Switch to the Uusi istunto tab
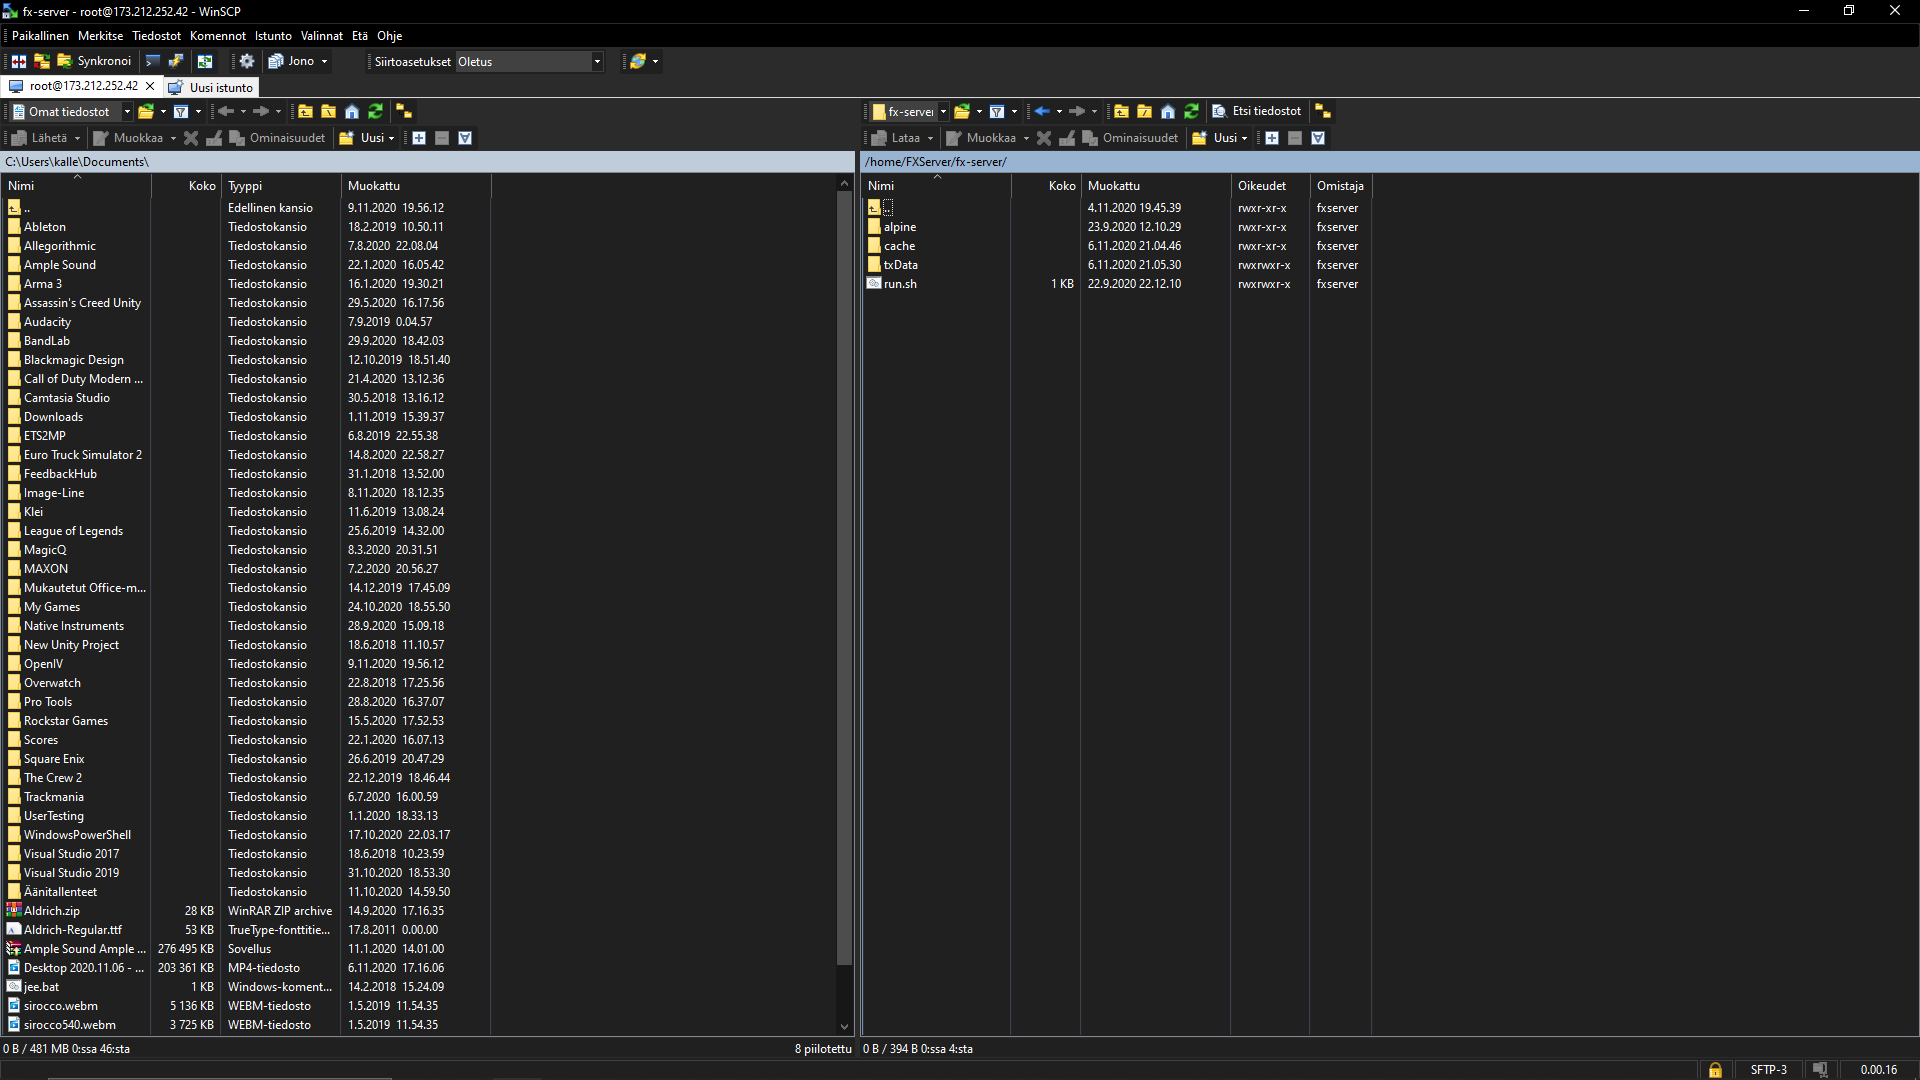The width and height of the screenshot is (1920, 1080). [x=212, y=87]
